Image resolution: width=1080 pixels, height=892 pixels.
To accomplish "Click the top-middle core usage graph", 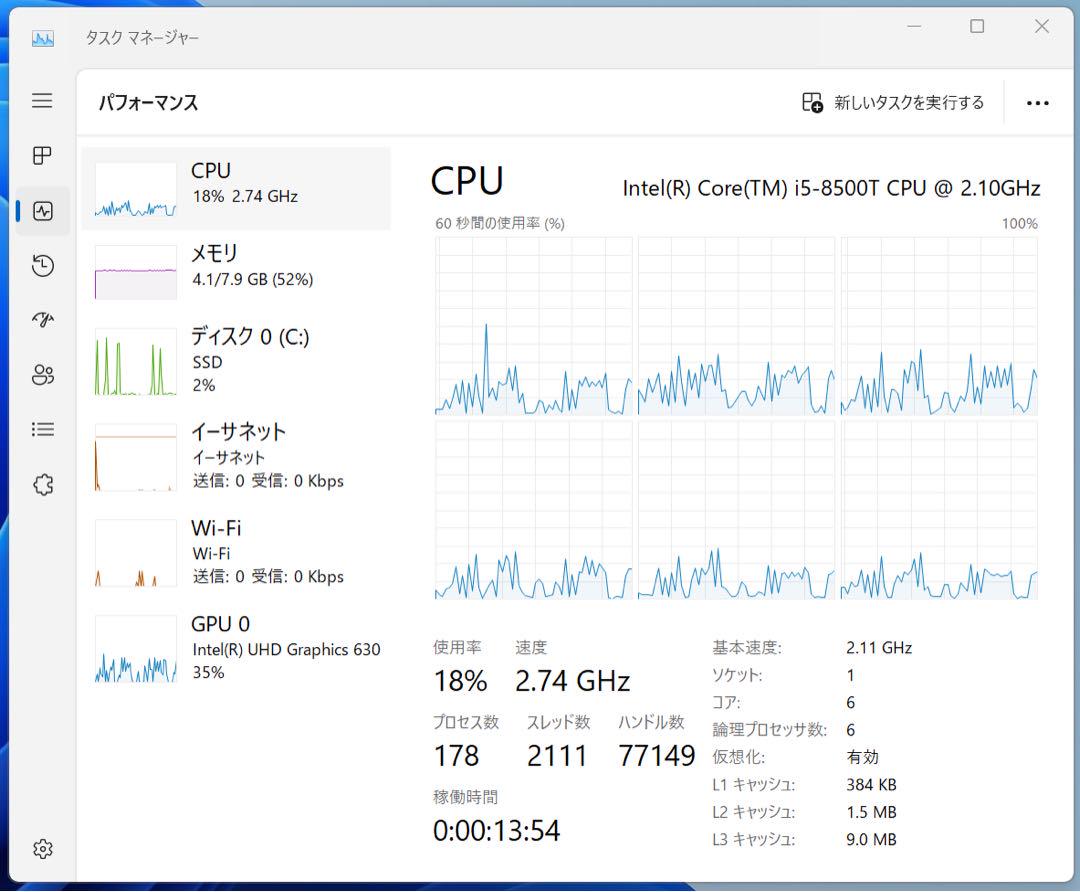I will pos(736,326).
